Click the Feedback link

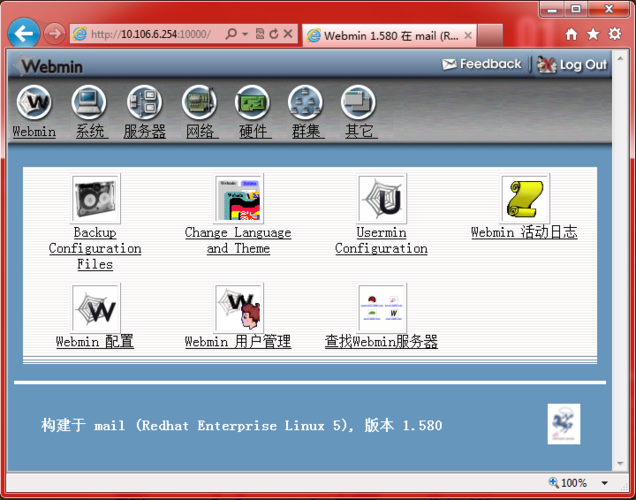[482, 64]
